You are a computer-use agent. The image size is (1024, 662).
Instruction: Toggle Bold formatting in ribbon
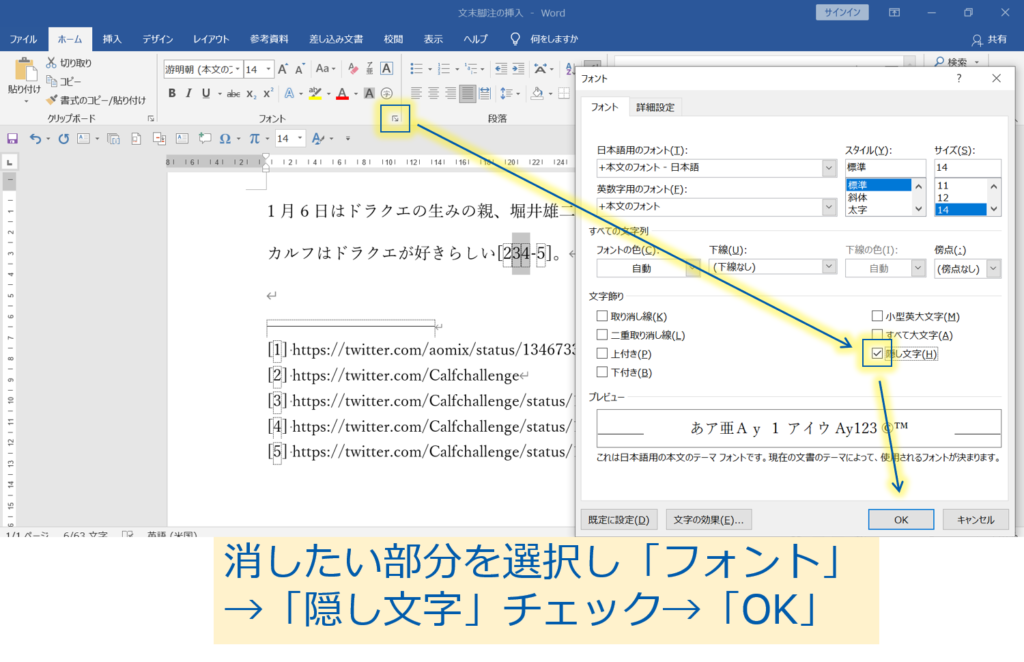point(172,93)
